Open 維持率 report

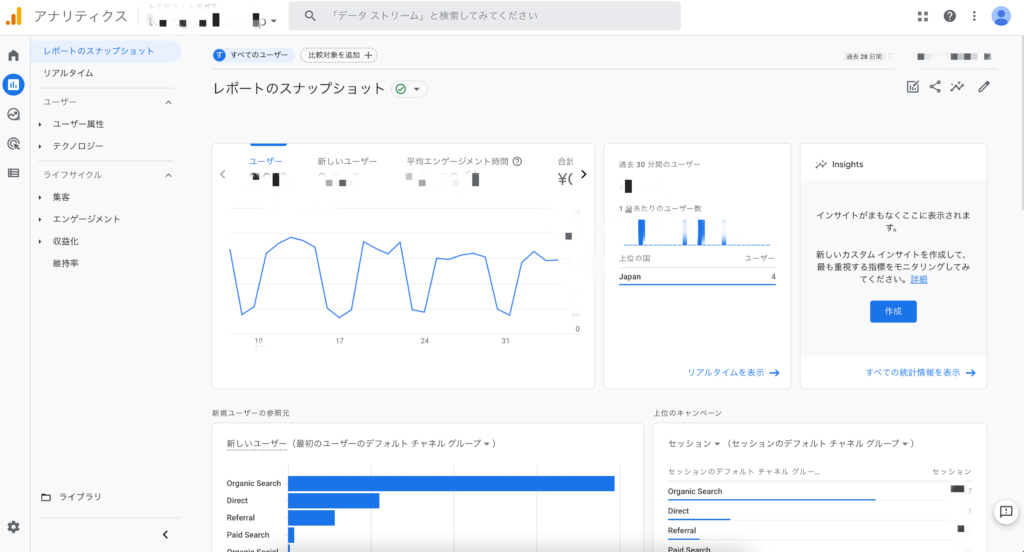point(65,264)
